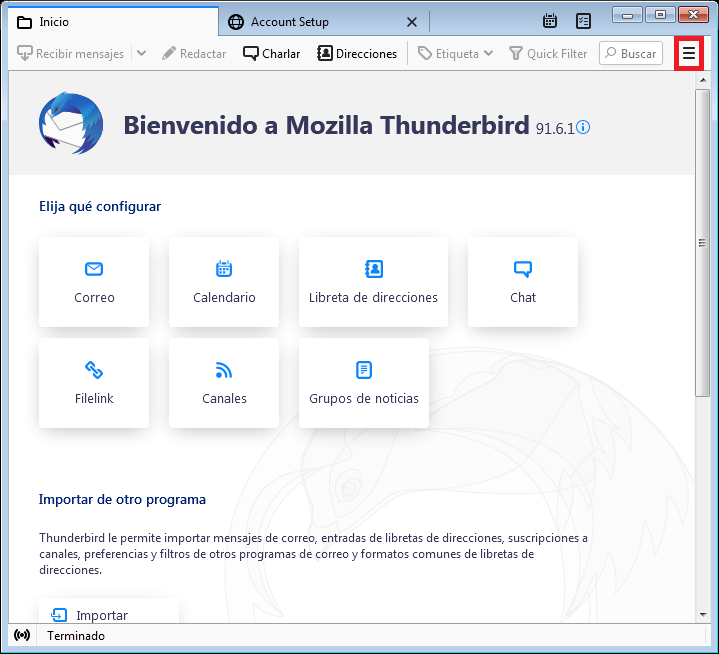Toggle the Quick Filter button
The image size is (719, 654).
[548, 54]
